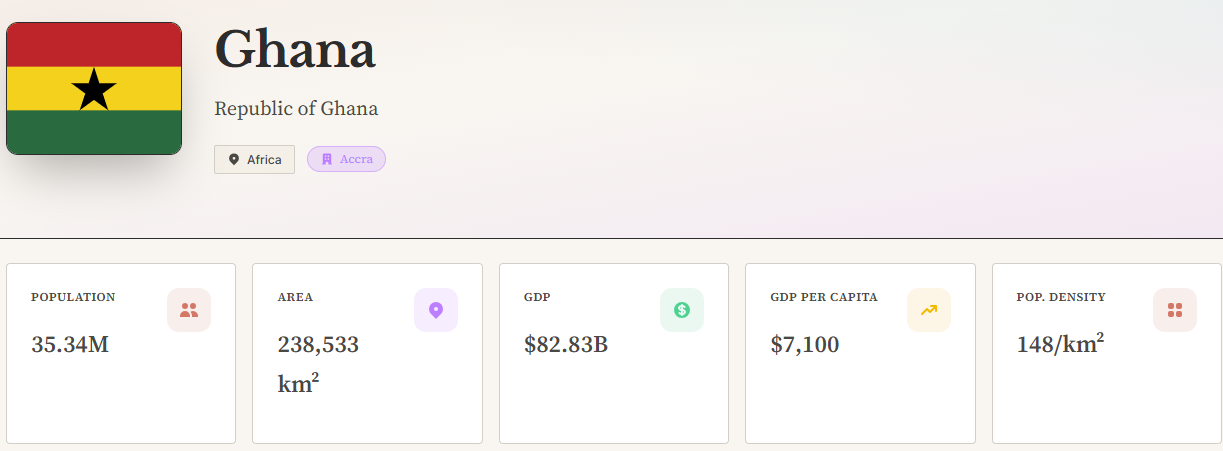Open the GDP Per Capita stat card
1223x451 pixels.
tap(860, 353)
